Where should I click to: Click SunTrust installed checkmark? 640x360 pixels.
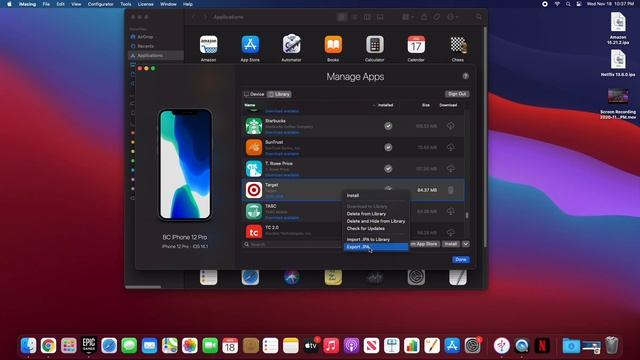pos(388,147)
